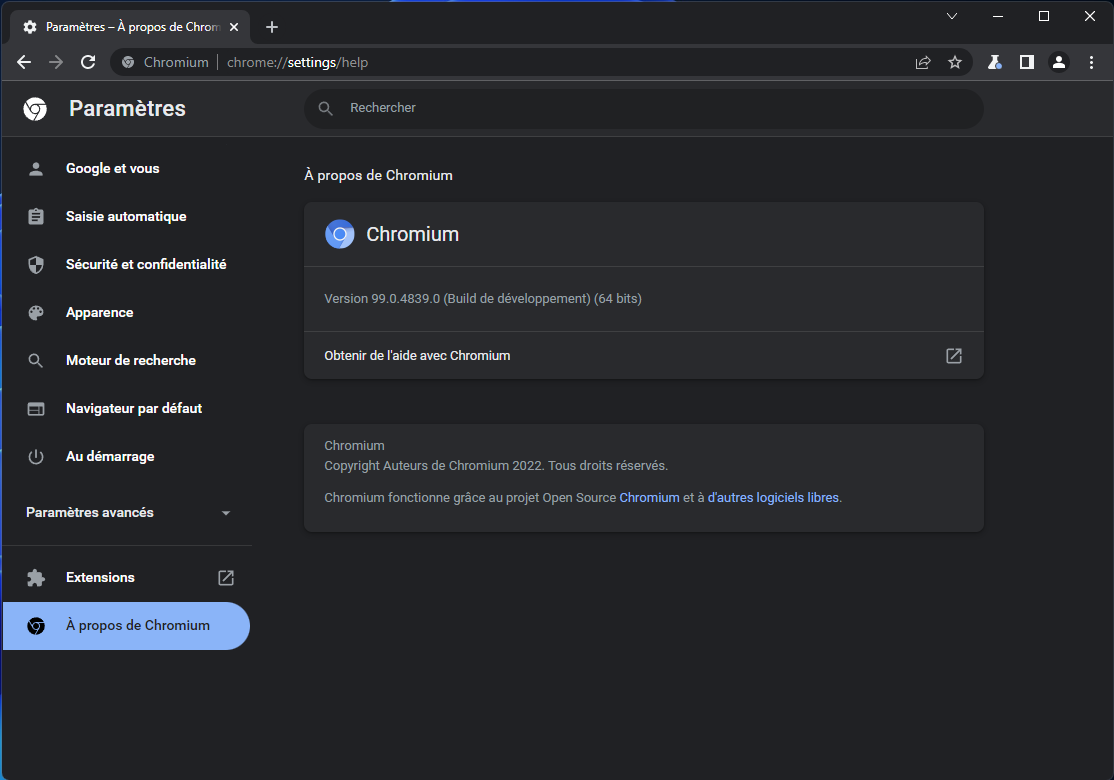Click the À propos de Chromium page heading
This screenshot has width=1114, height=780.
[378, 175]
